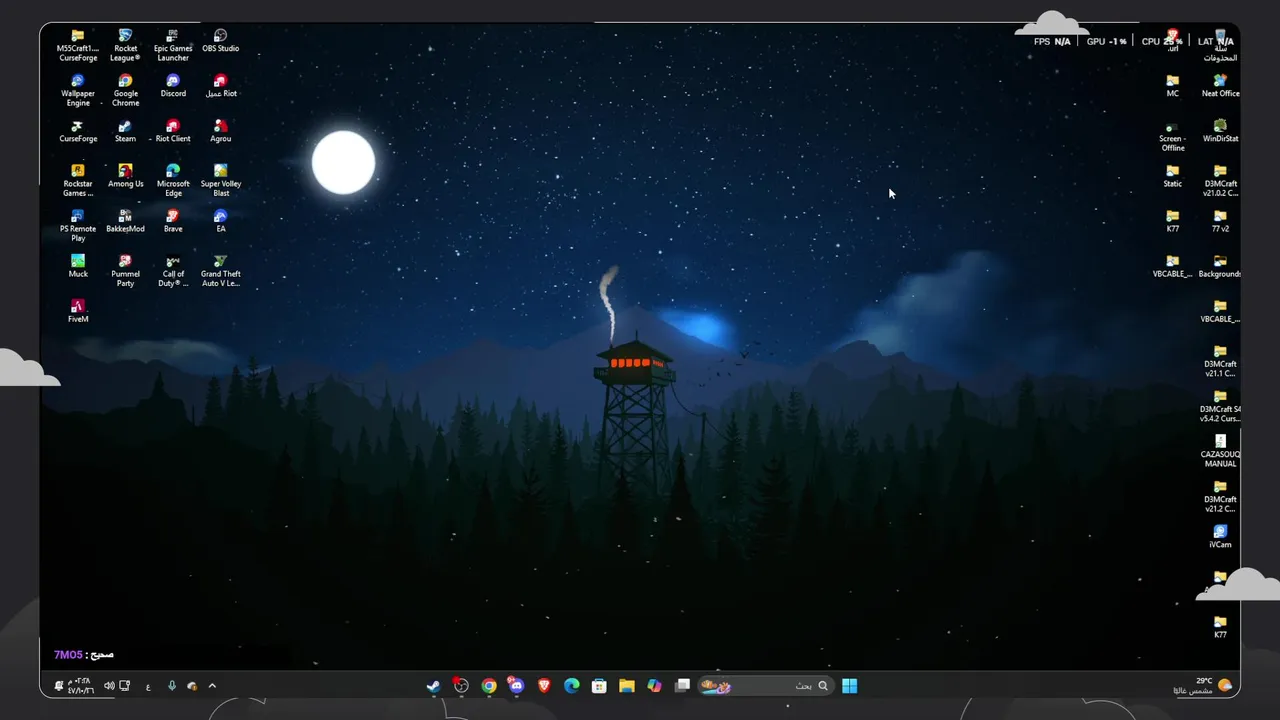Click the LAT N/A overlay readout
Image resolution: width=1280 pixels, height=720 pixels.
point(1216,42)
